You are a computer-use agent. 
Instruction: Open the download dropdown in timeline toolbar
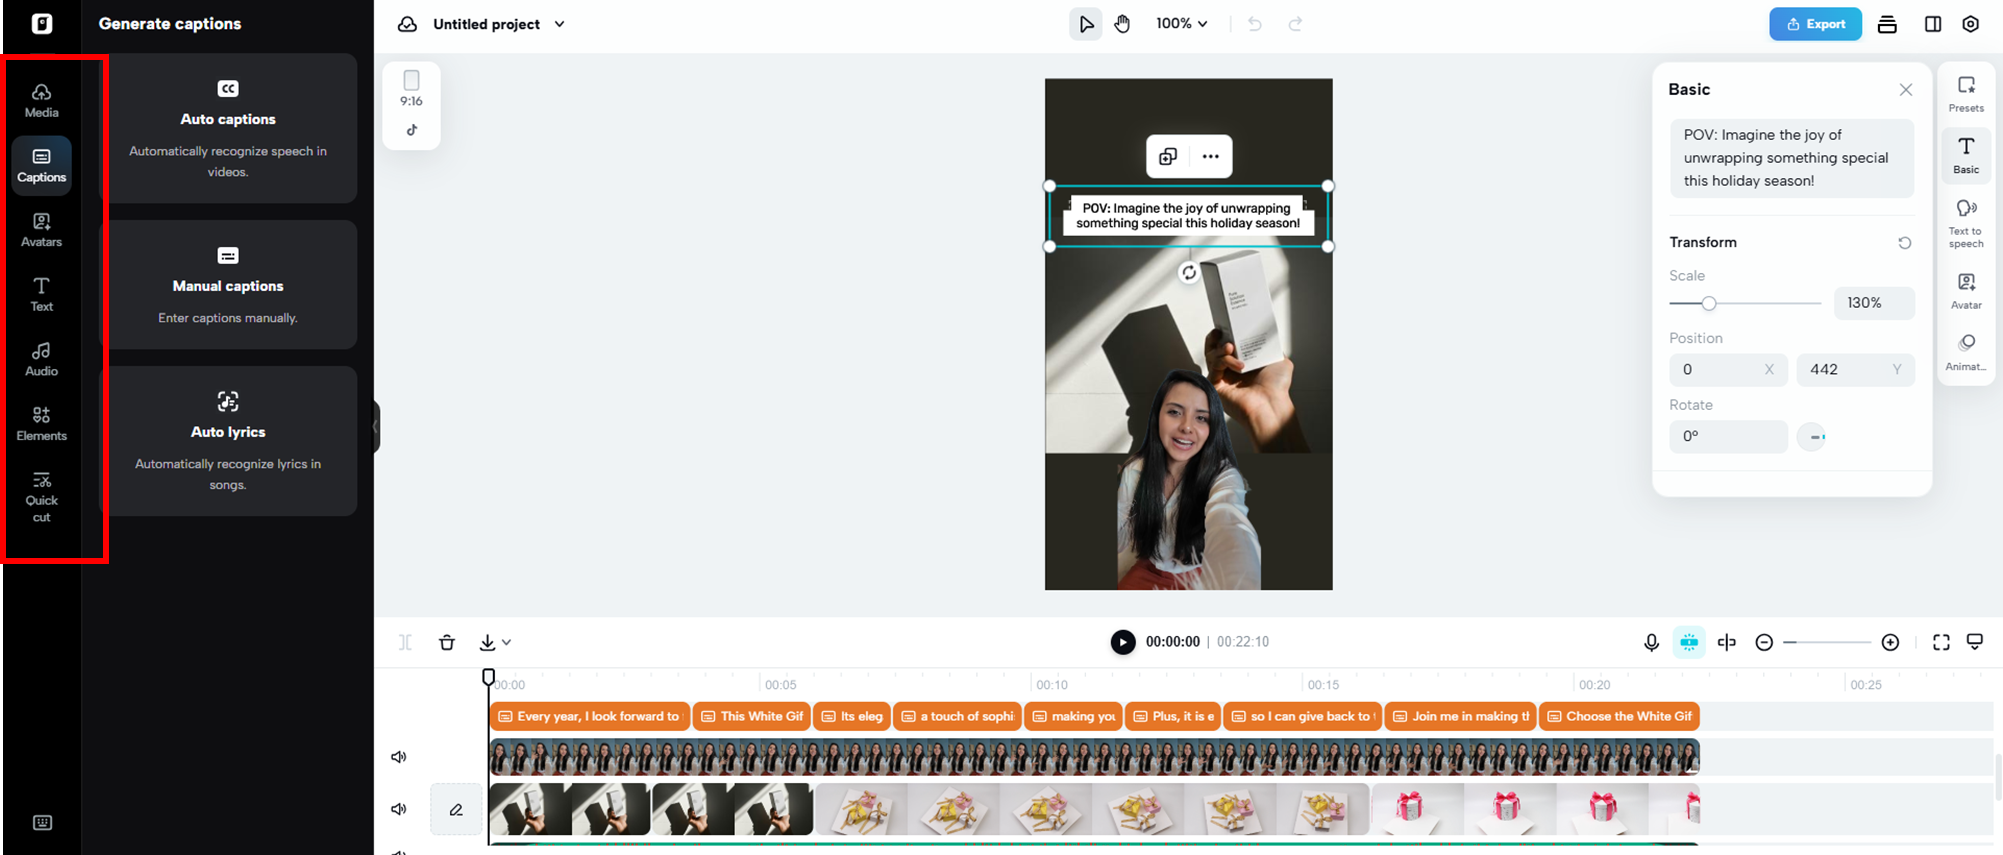(495, 642)
